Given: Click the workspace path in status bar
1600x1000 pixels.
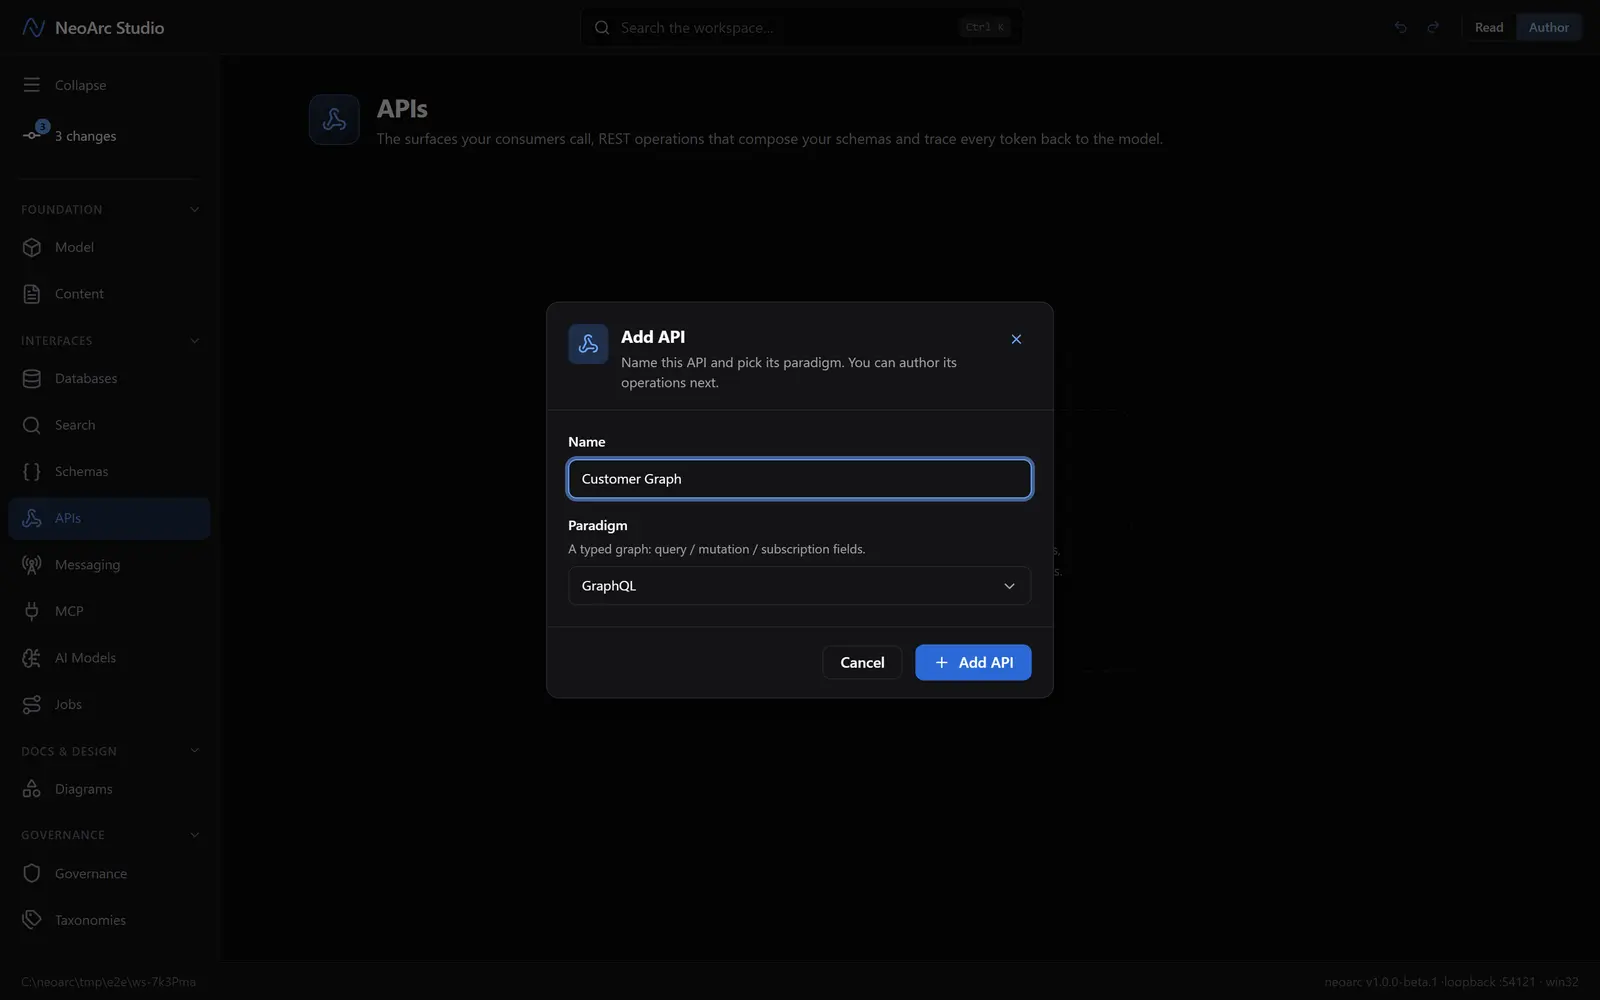Looking at the screenshot, I should [108, 982].
